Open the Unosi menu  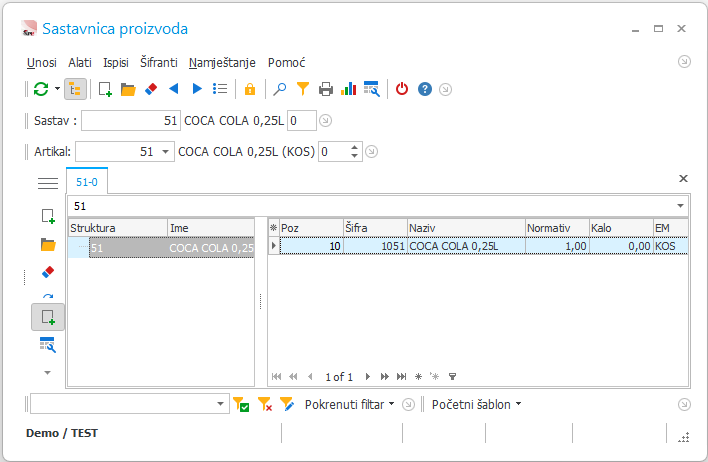[x=42, y=62]
